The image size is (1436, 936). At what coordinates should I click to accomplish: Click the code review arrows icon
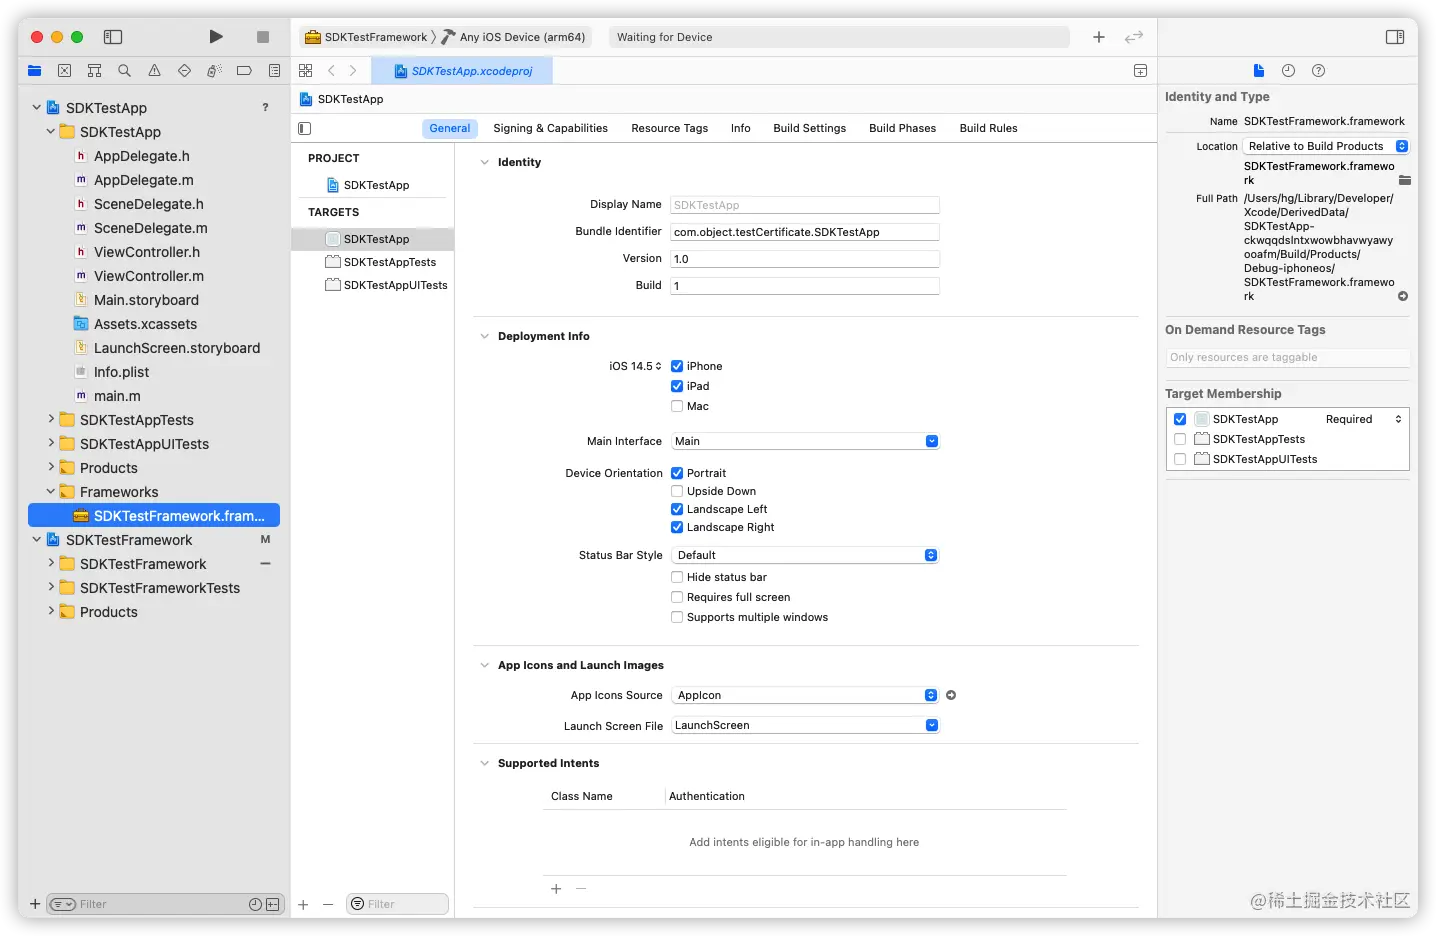(x=1134, y=37)
